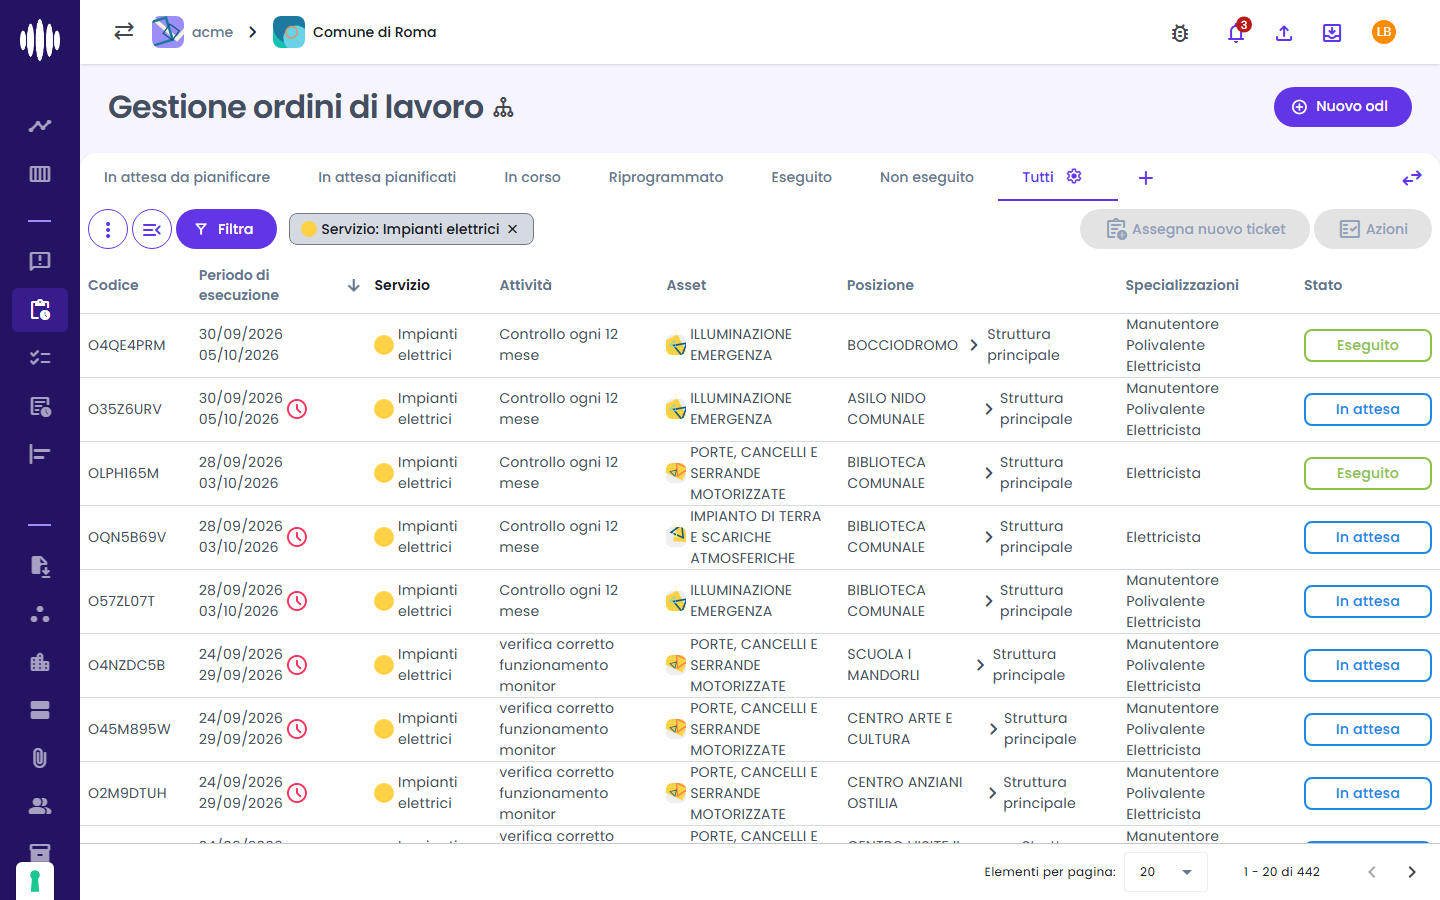Screen dimensions: 1440x900
Task: Open the Riprogrammato tab
Action: pos(666,177)
